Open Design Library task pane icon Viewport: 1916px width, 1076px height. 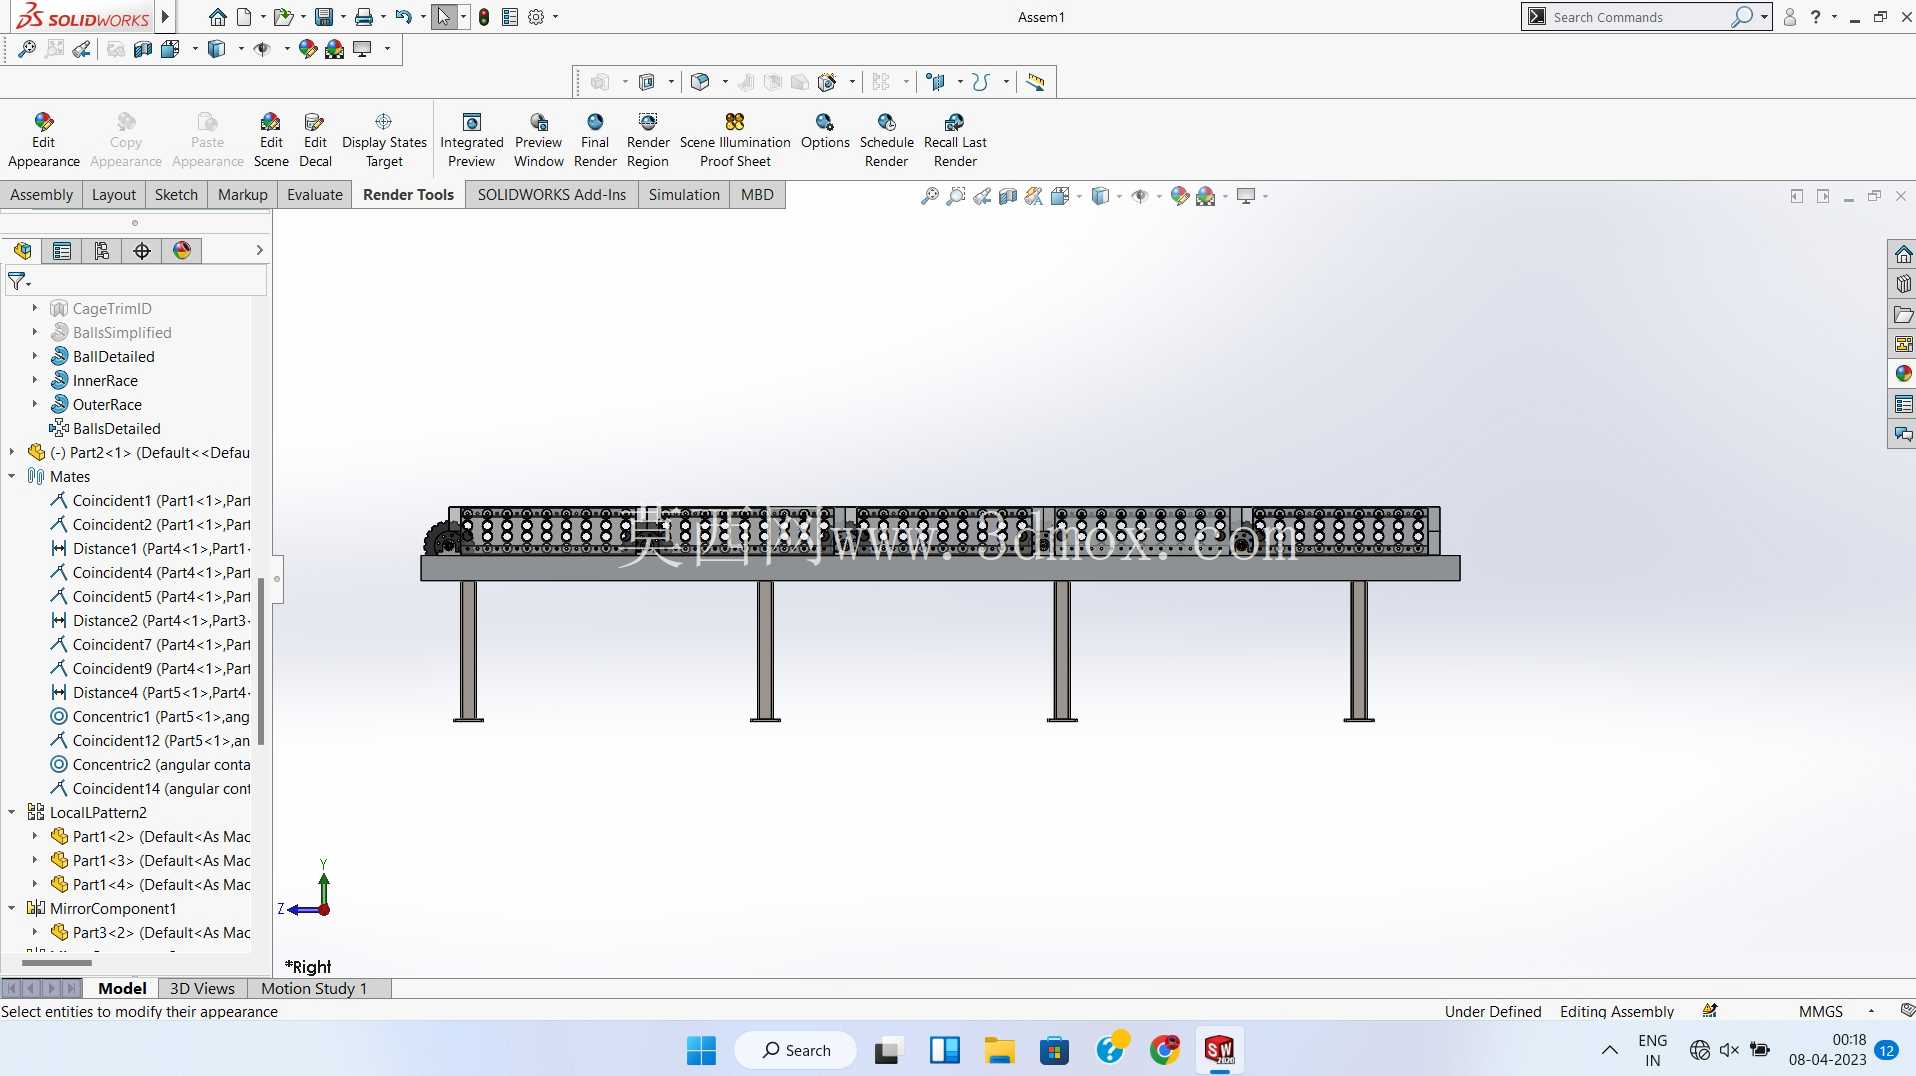pyautogui.click(x=1903, y=284)
